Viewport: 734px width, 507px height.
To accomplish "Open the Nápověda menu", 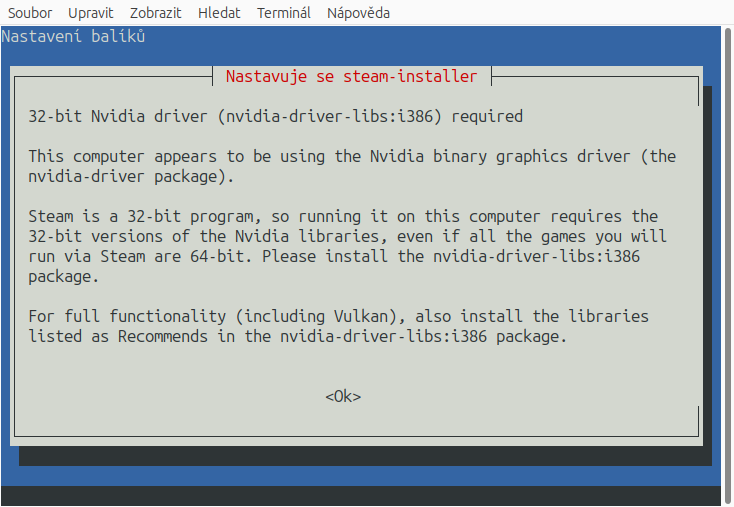I will (x=359, y=13).
